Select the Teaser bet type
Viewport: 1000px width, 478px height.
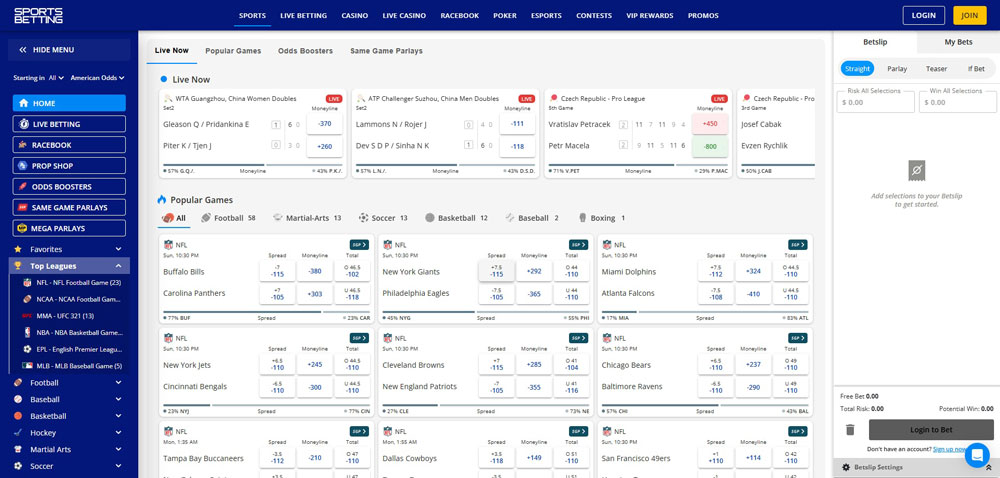point(936,69)
